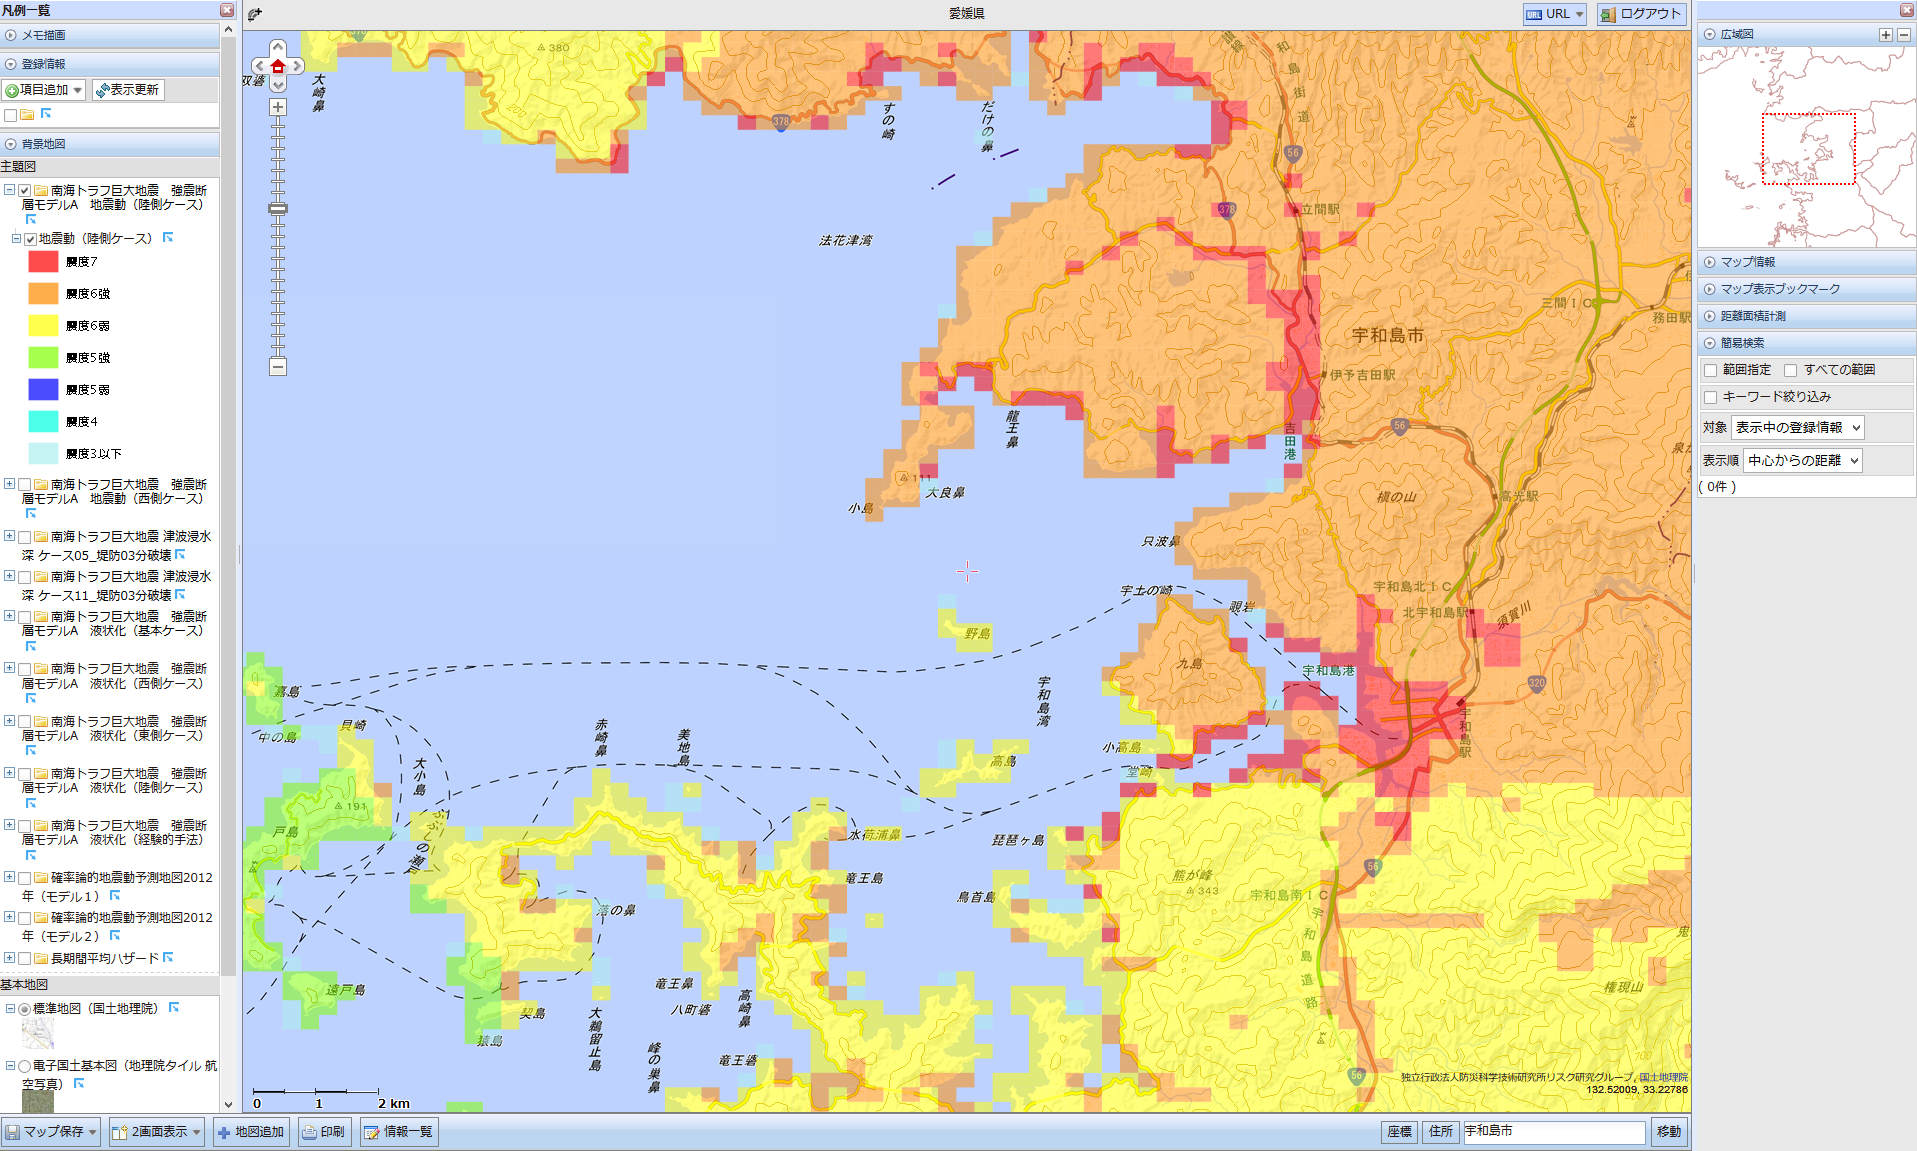Click the 標準地図 thumbnail preview
The image size is (1917, 1151).
pos(38,1033)
